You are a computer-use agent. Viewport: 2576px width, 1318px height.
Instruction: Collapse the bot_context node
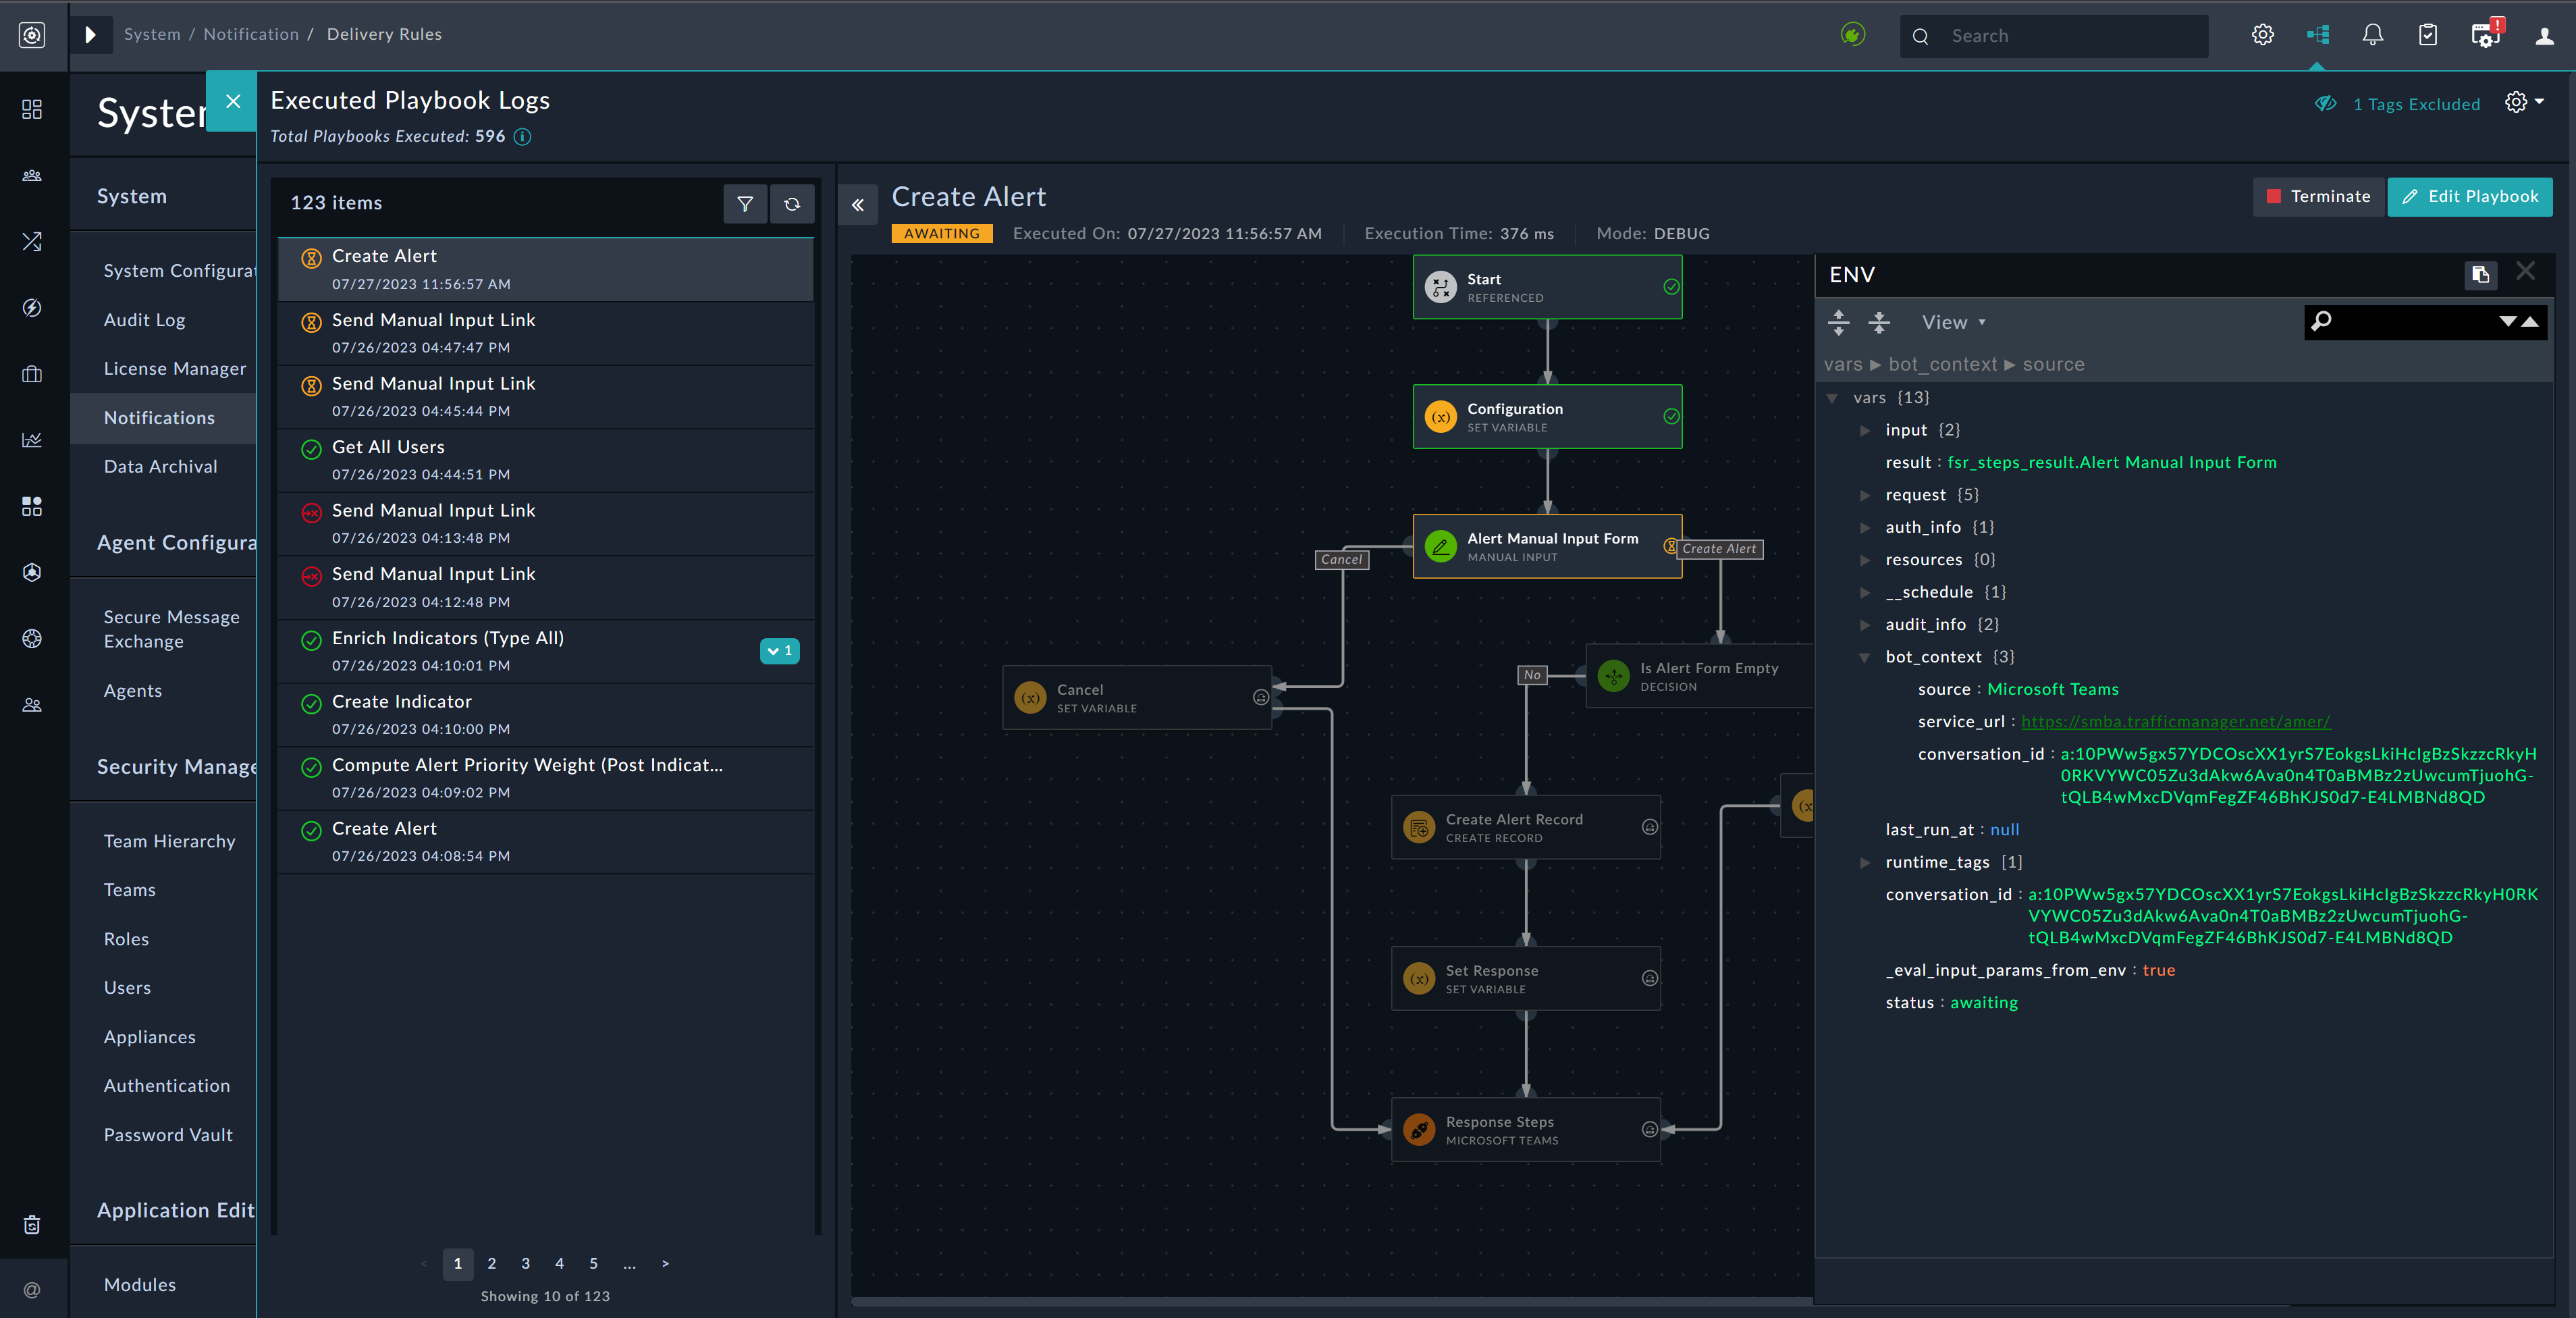(x=1864, y=657)
